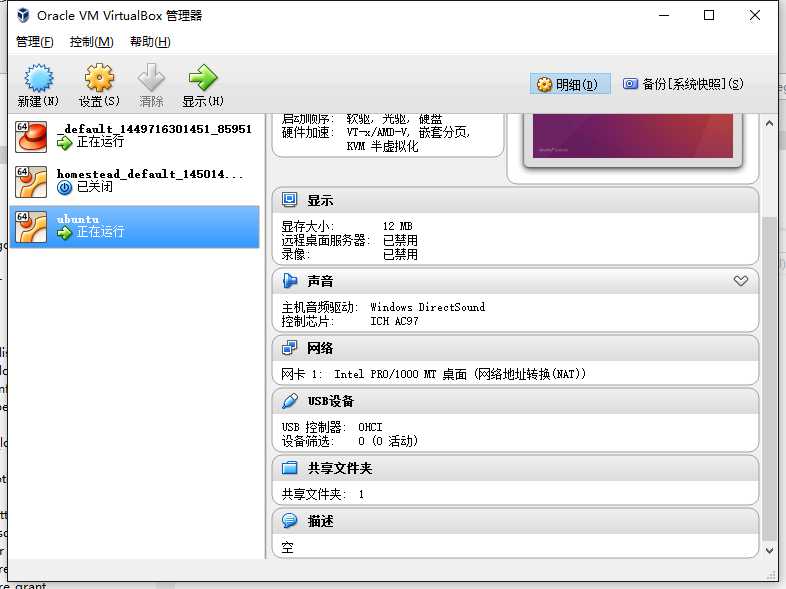The width and height of the screenshot is (786, 589).
Task: Click ICH AC97 controller text
Action: click(394, 321)
